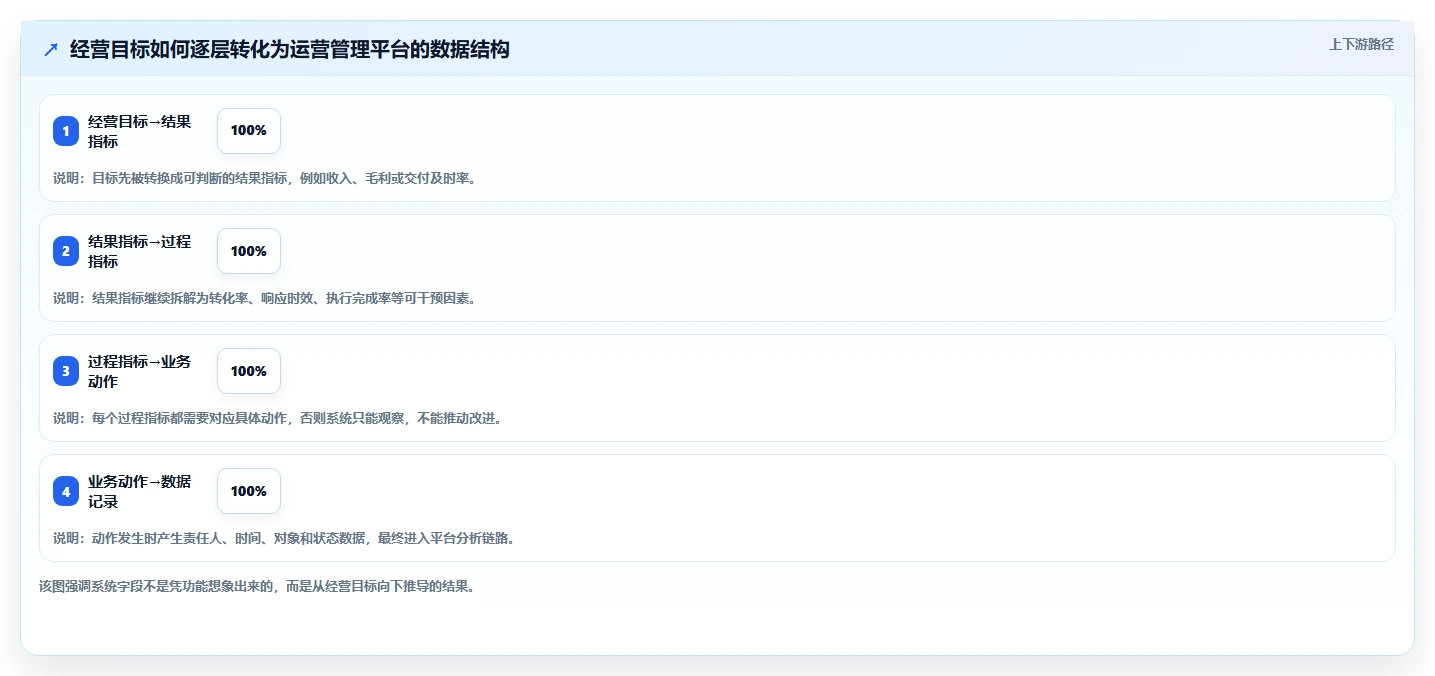This screenshot has height=676, width=1435.
Task: Click the description starting 目标先被转换成可判断的结果指标
Action: point(265,178)
